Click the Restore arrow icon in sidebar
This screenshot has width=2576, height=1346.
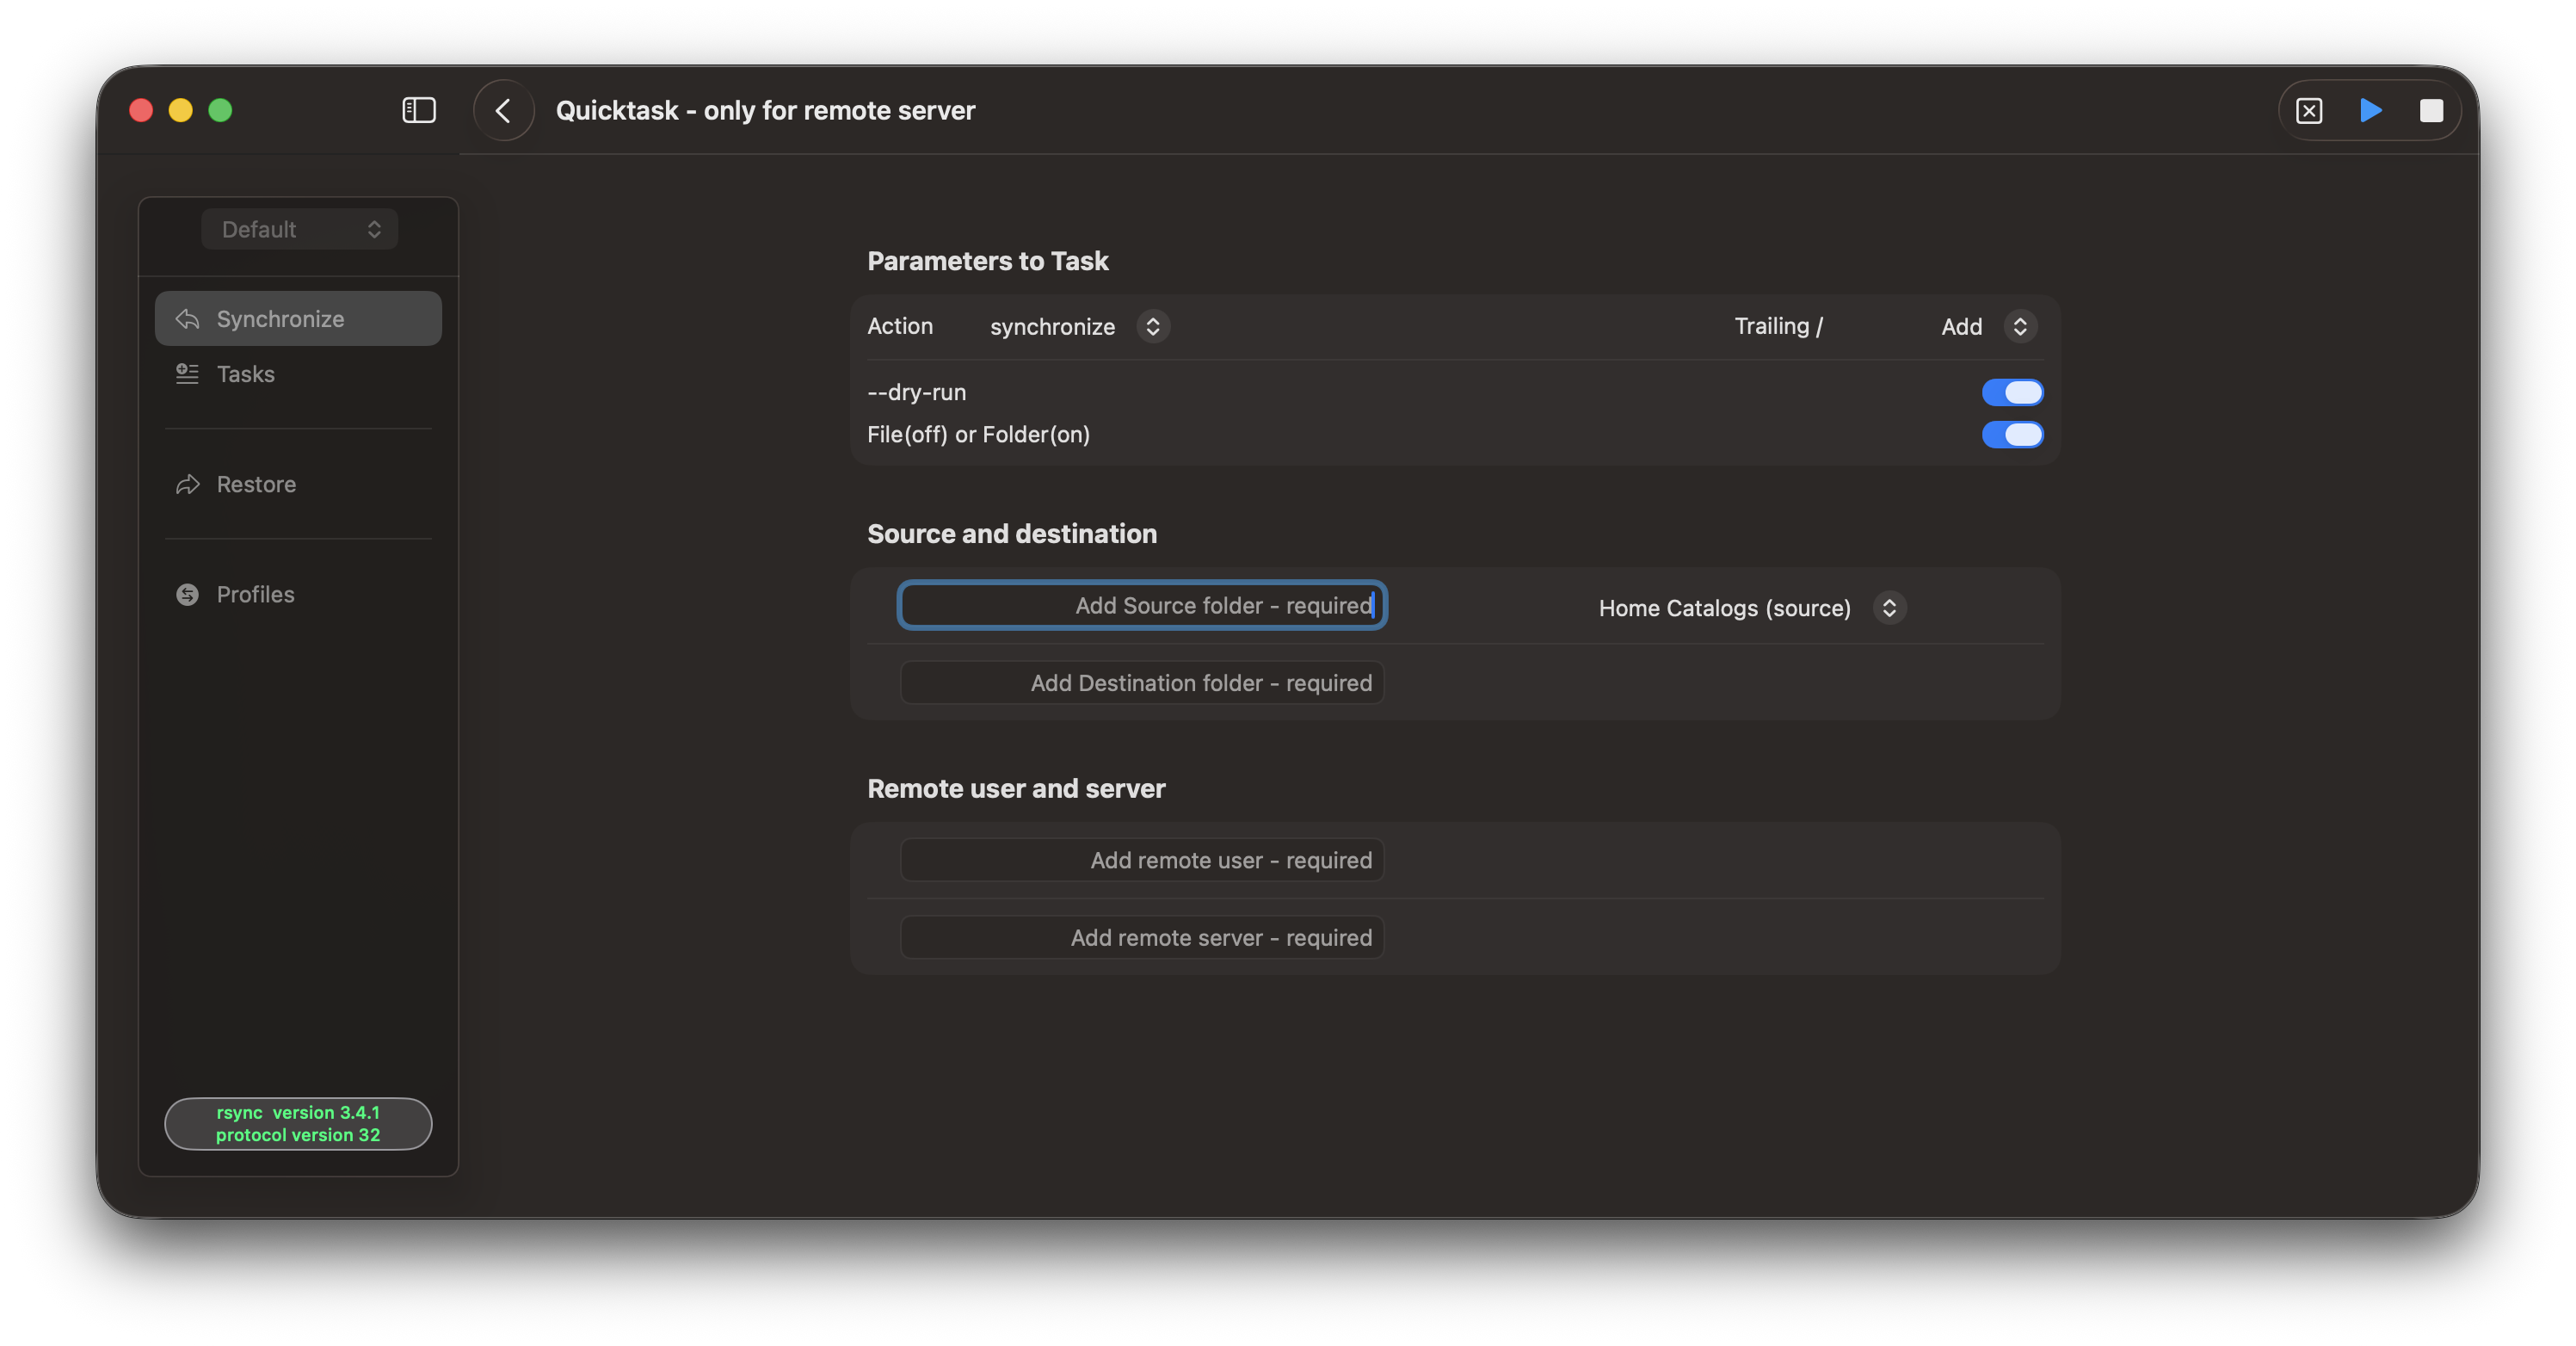pyautogui.click(x=187, y=485)
